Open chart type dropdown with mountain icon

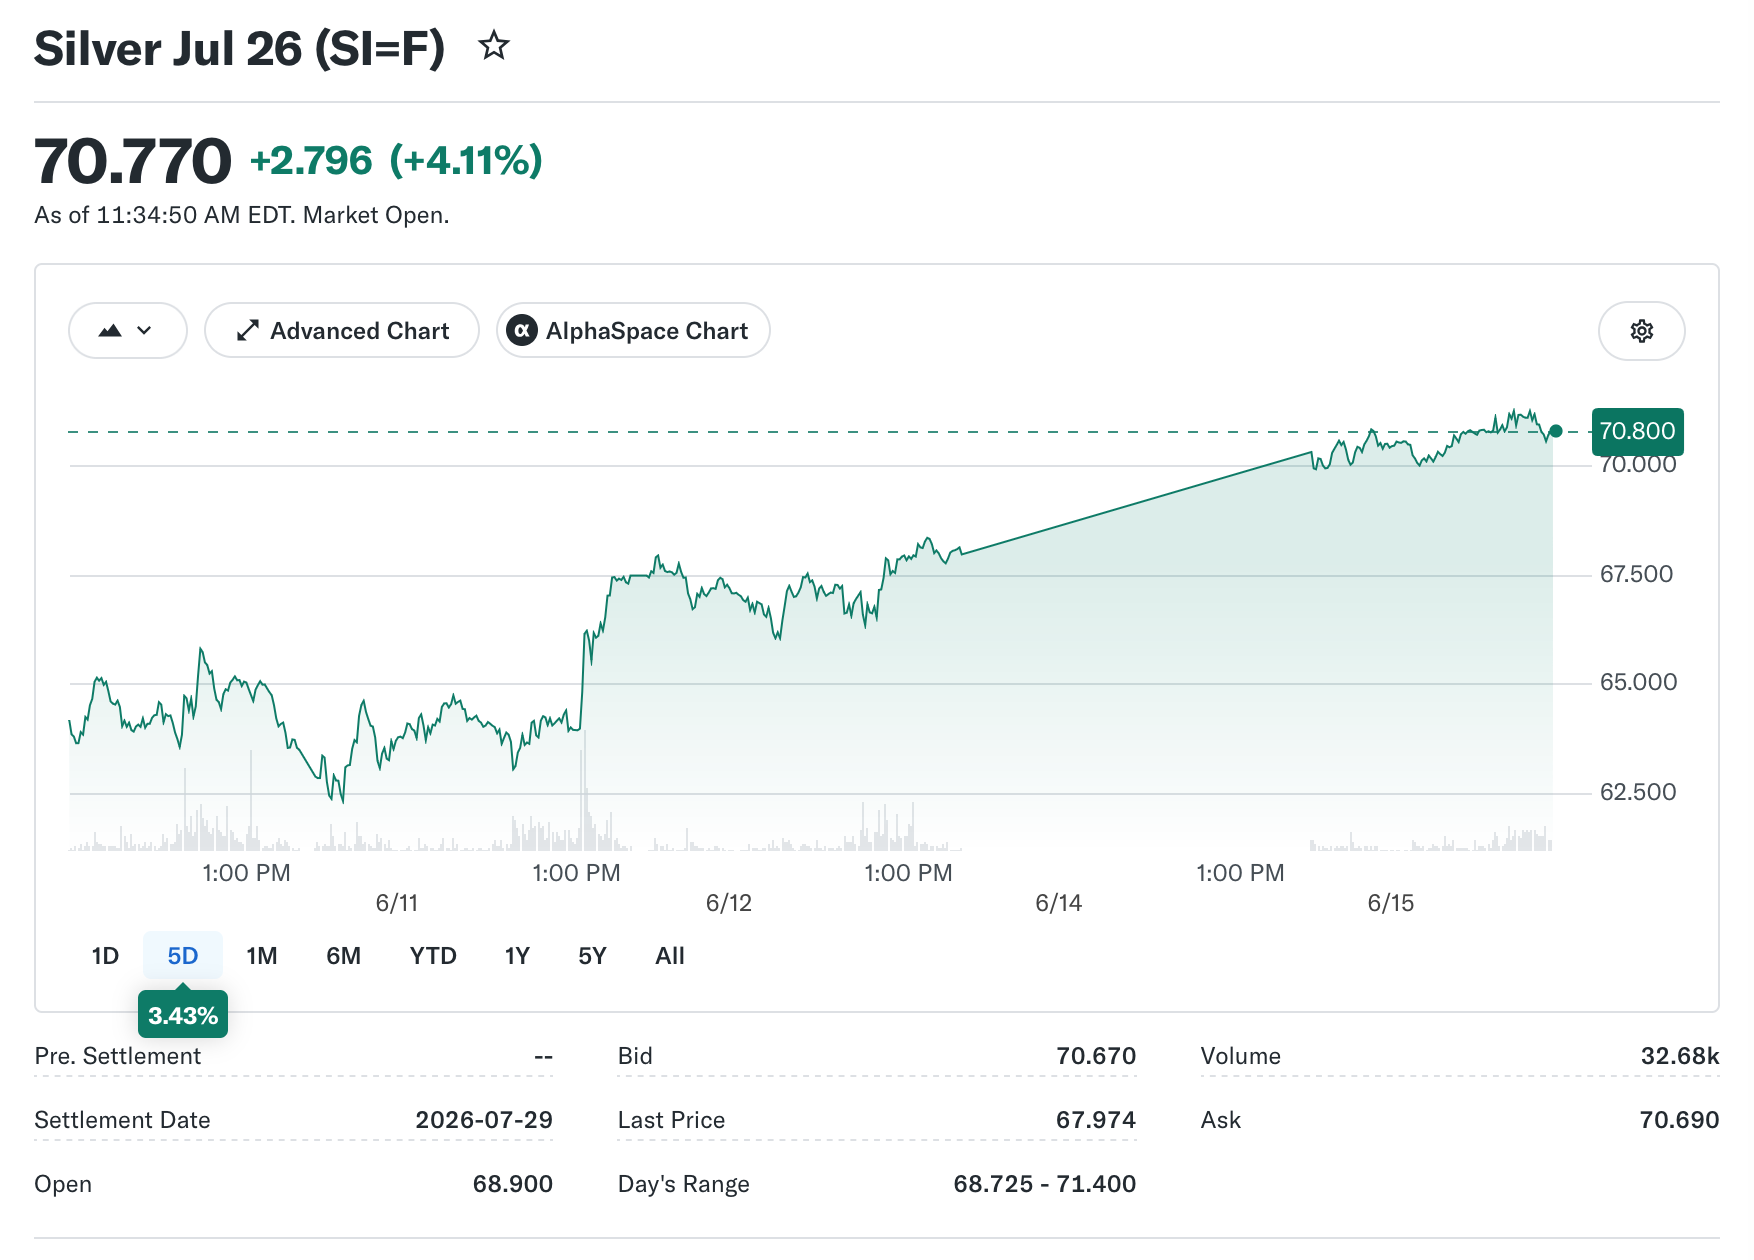[127, 330]
